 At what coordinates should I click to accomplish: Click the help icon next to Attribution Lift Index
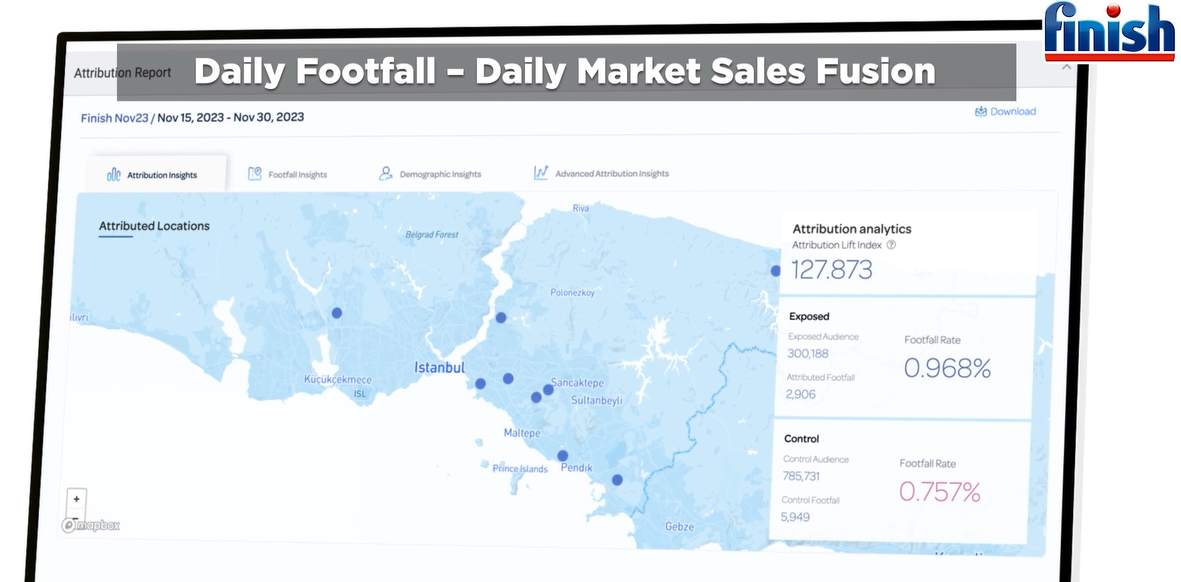pos(891,244)
